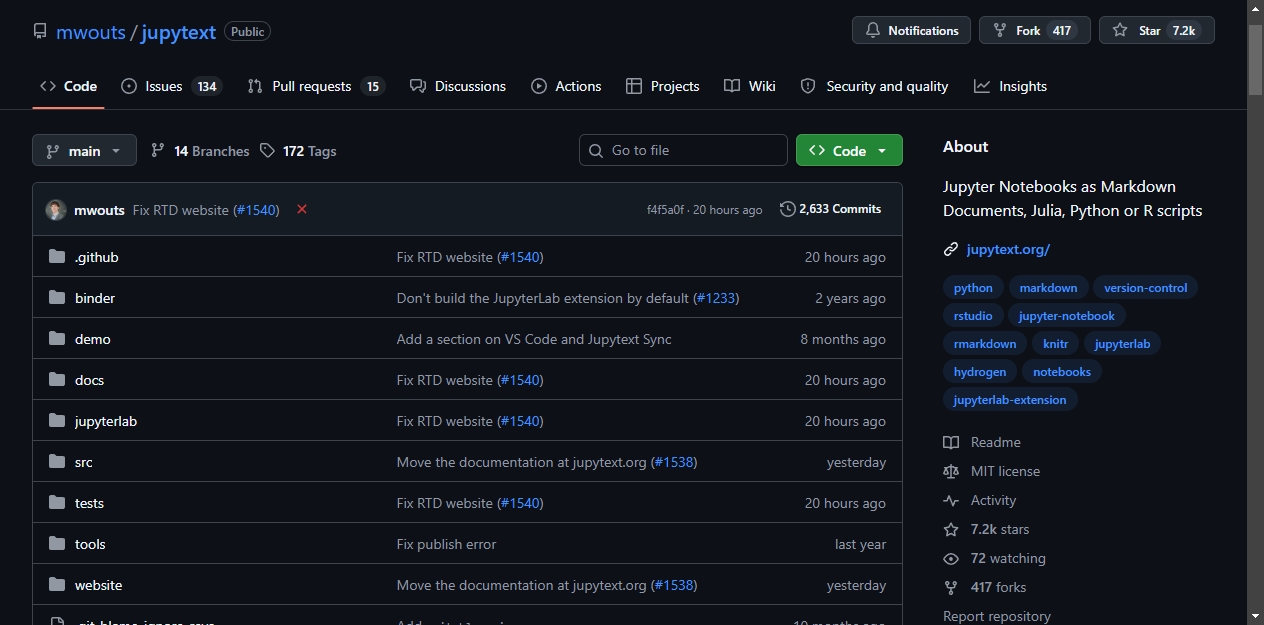Screen dimensions: 1264x625
Task: Open the Discussions tab
Action: (x=458, y=86)
